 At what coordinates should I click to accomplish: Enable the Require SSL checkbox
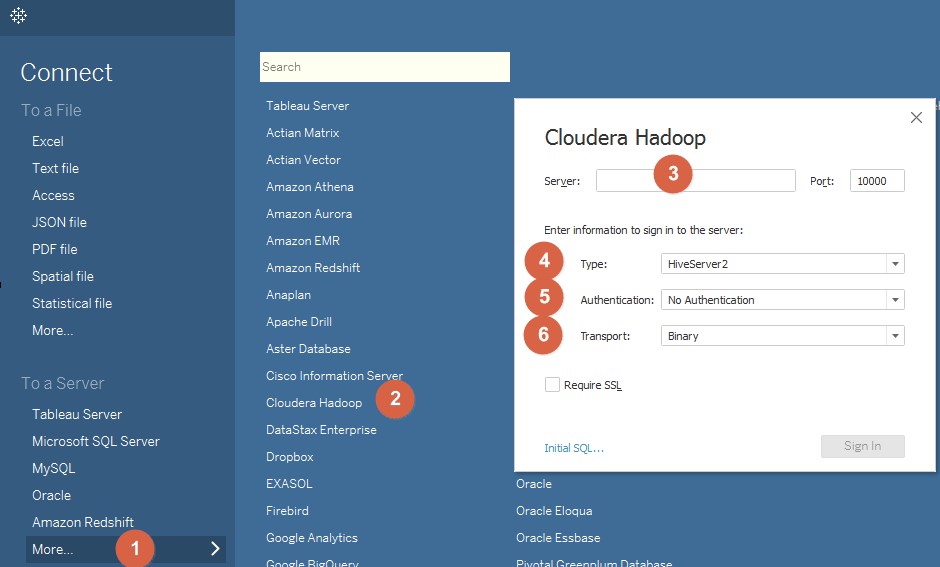(552, 385)
